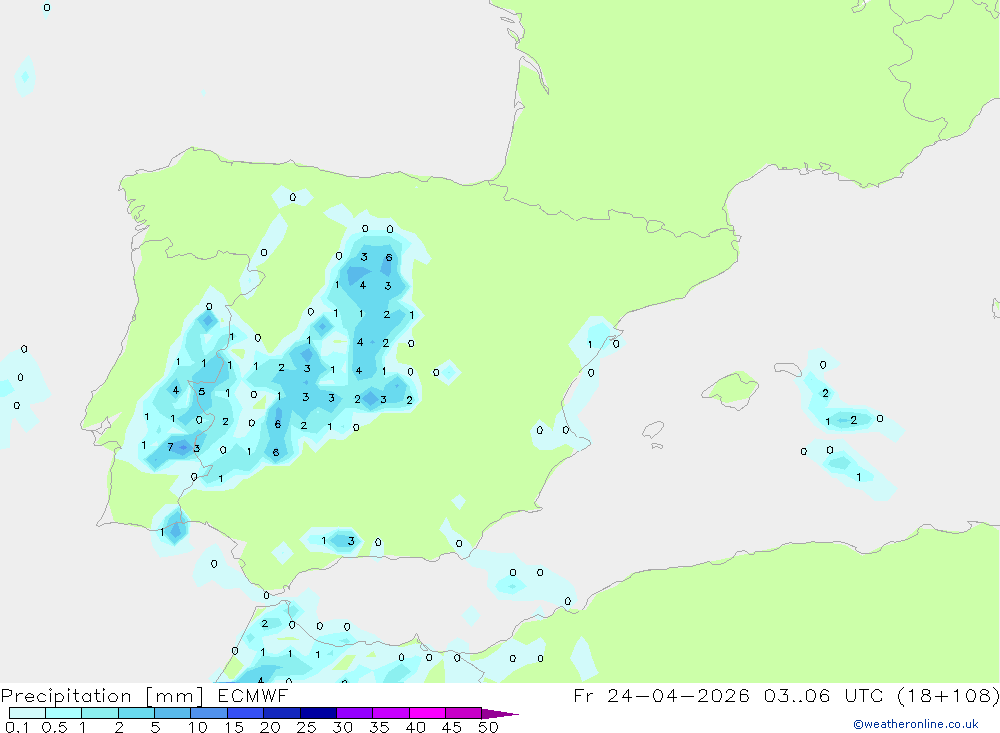Click the legend label '40'

416,727
